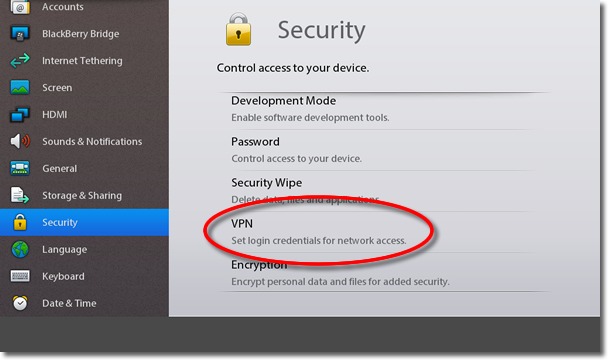Select the Storage & Sharing document icon
Screen dimensions: 608x360
(x=20, y=195)
